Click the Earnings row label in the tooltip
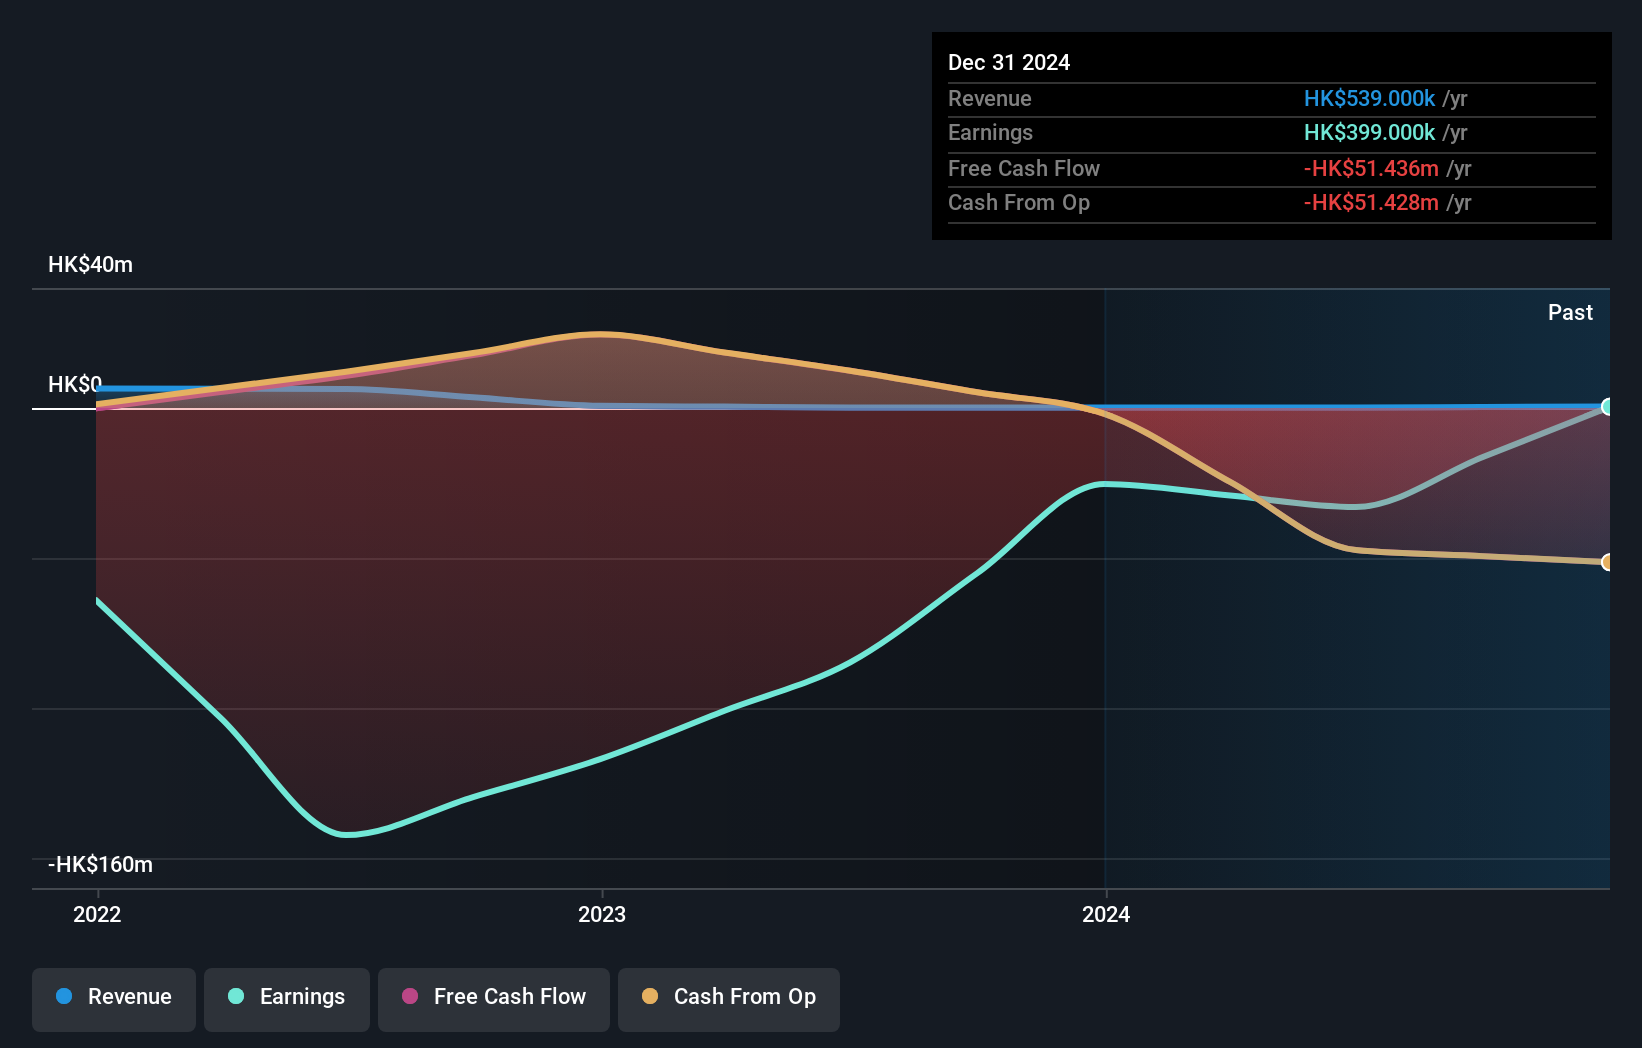1642x1048 pixels. pos(990,132)
